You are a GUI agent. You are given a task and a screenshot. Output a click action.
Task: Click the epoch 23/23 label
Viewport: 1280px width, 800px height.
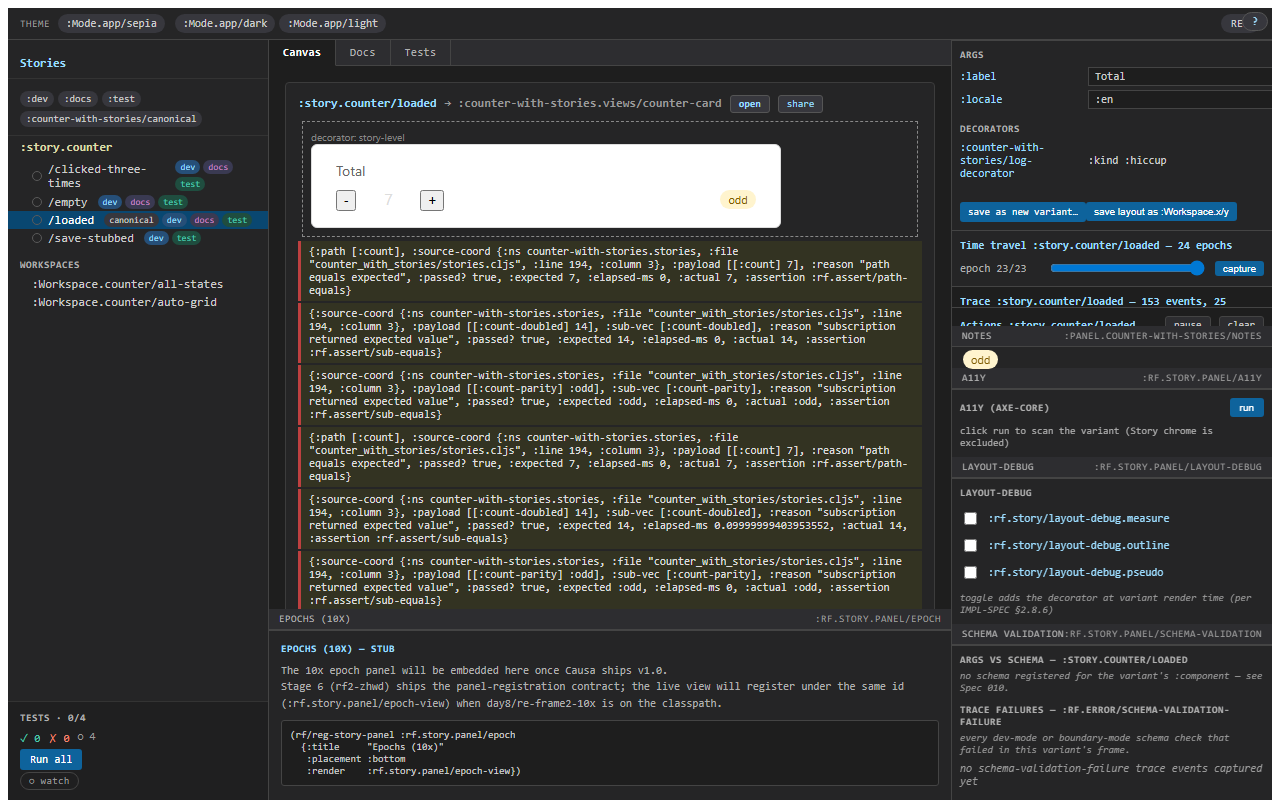[x=994, y=268]
